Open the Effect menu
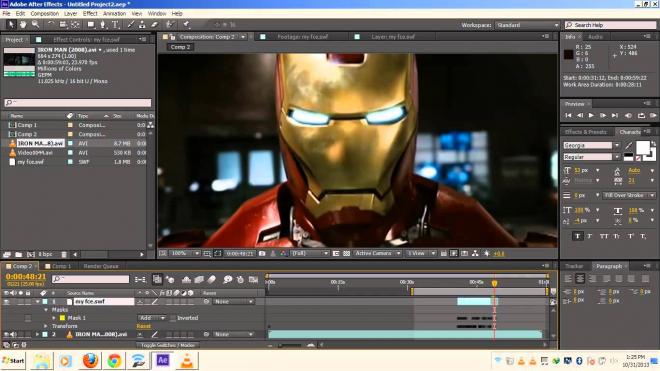The image size is (660, 371). coord(90,13)
